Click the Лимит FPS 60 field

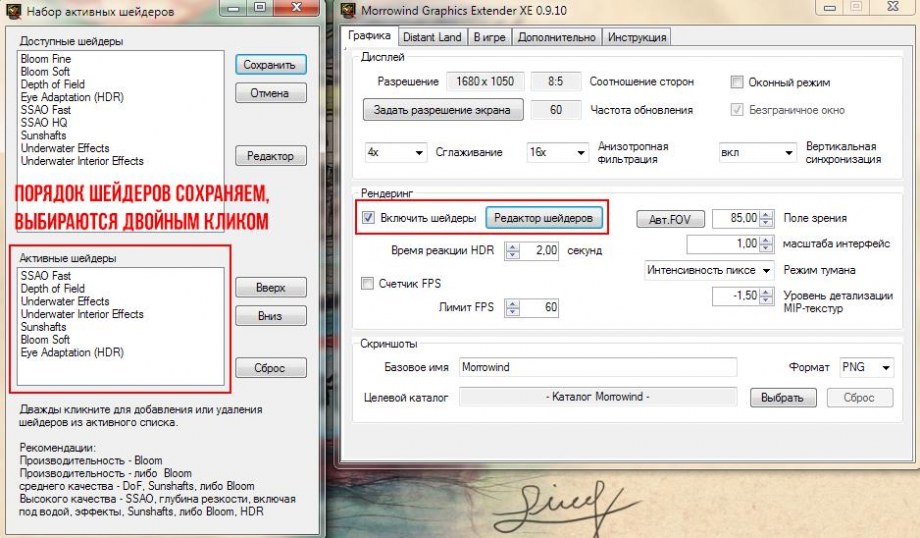click(539, 307)
